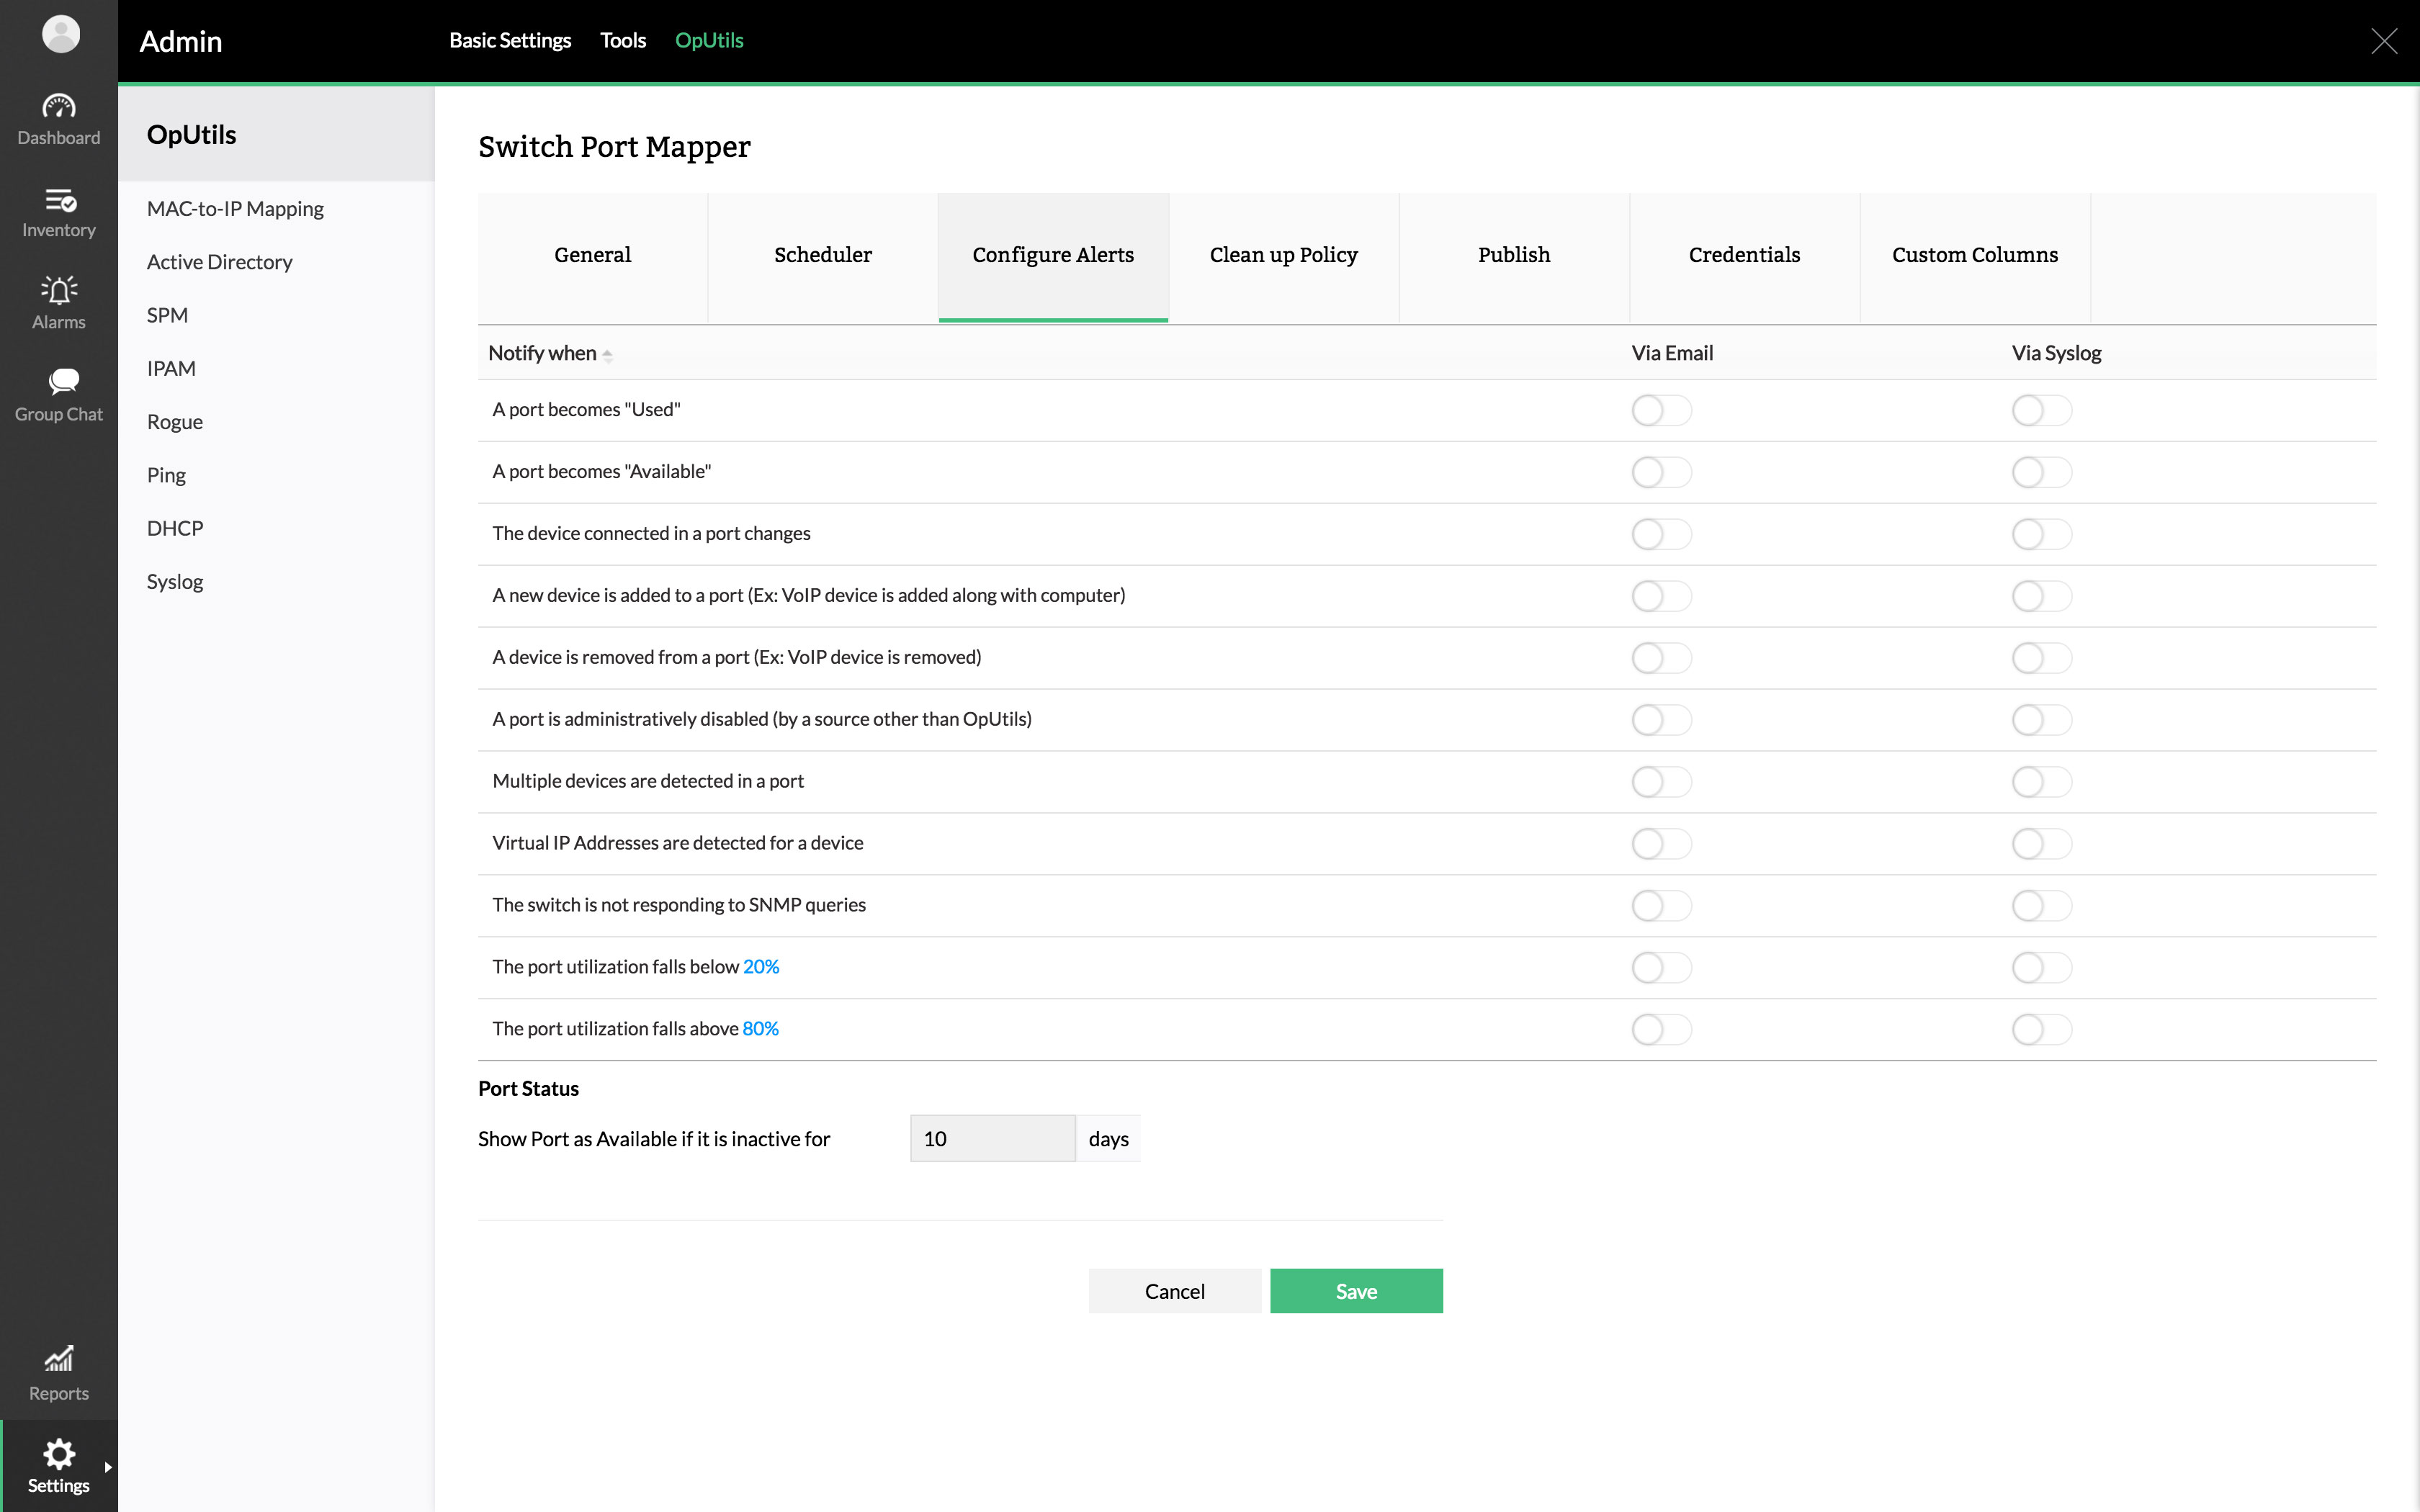Open the Reports chart icon
The height and width of the screenshot is (1512, 2420).
[58, 1357]
